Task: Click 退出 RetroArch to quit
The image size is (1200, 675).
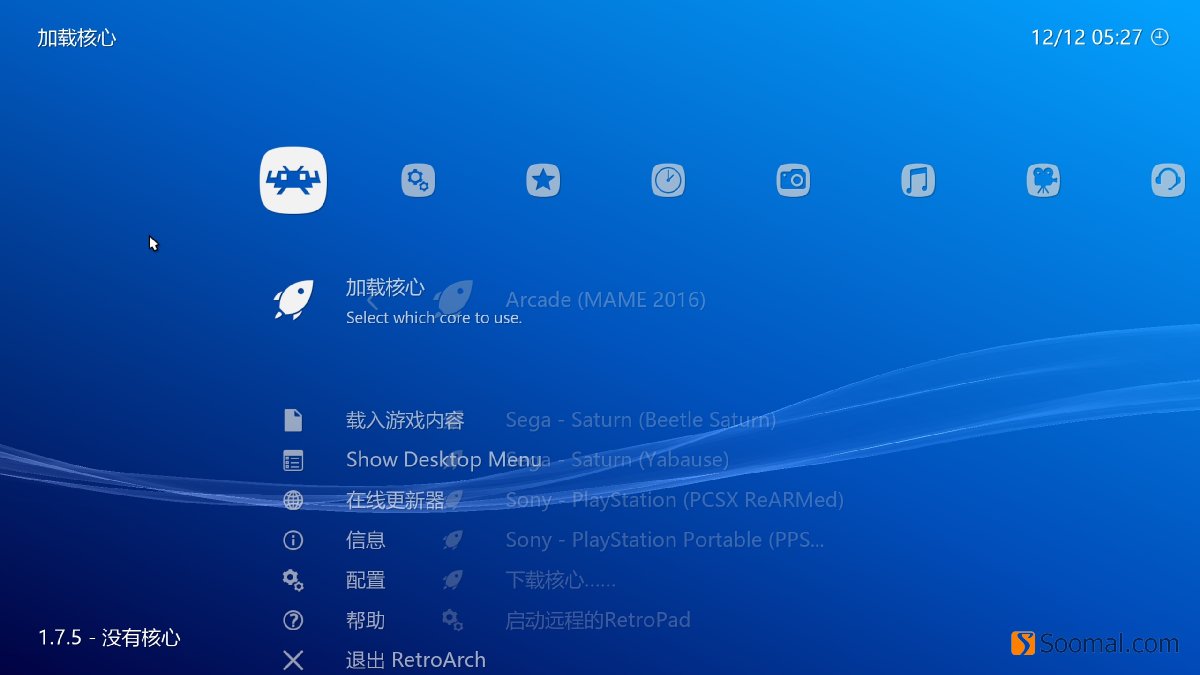Action: pos(414,660)
